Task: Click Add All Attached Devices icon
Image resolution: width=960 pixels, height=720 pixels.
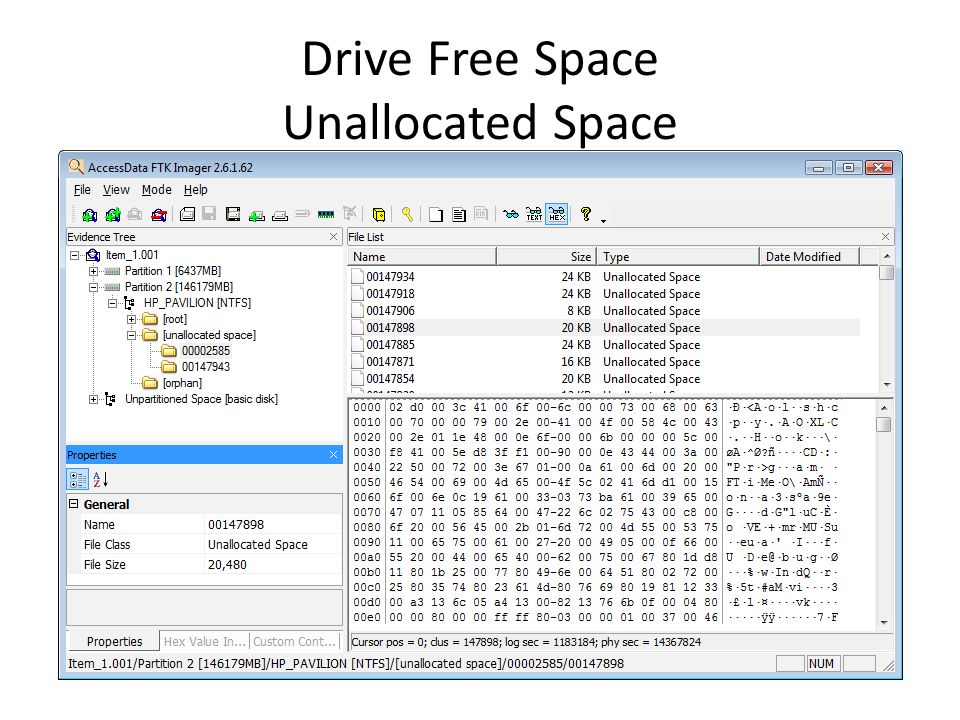Action: (x=113, y=214)
